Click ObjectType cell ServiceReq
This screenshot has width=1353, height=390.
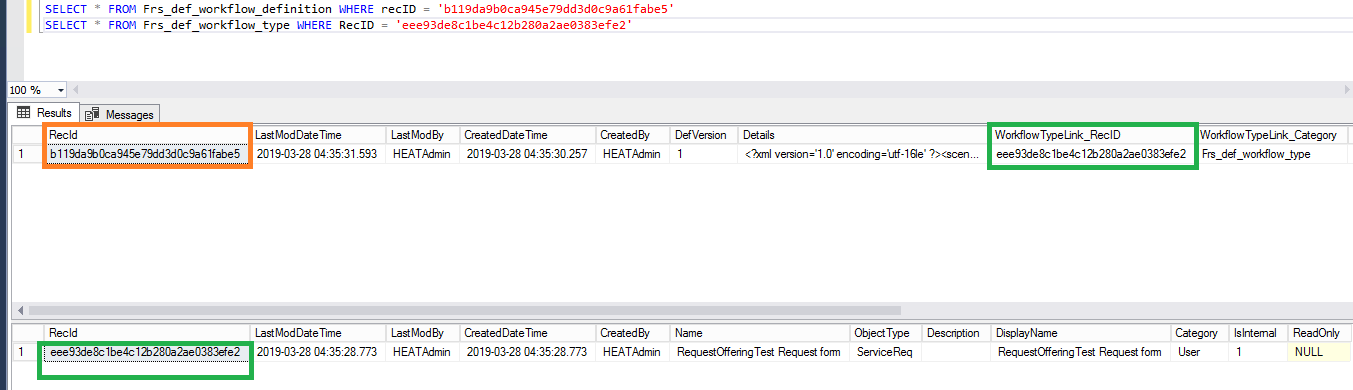coord(886,352)
